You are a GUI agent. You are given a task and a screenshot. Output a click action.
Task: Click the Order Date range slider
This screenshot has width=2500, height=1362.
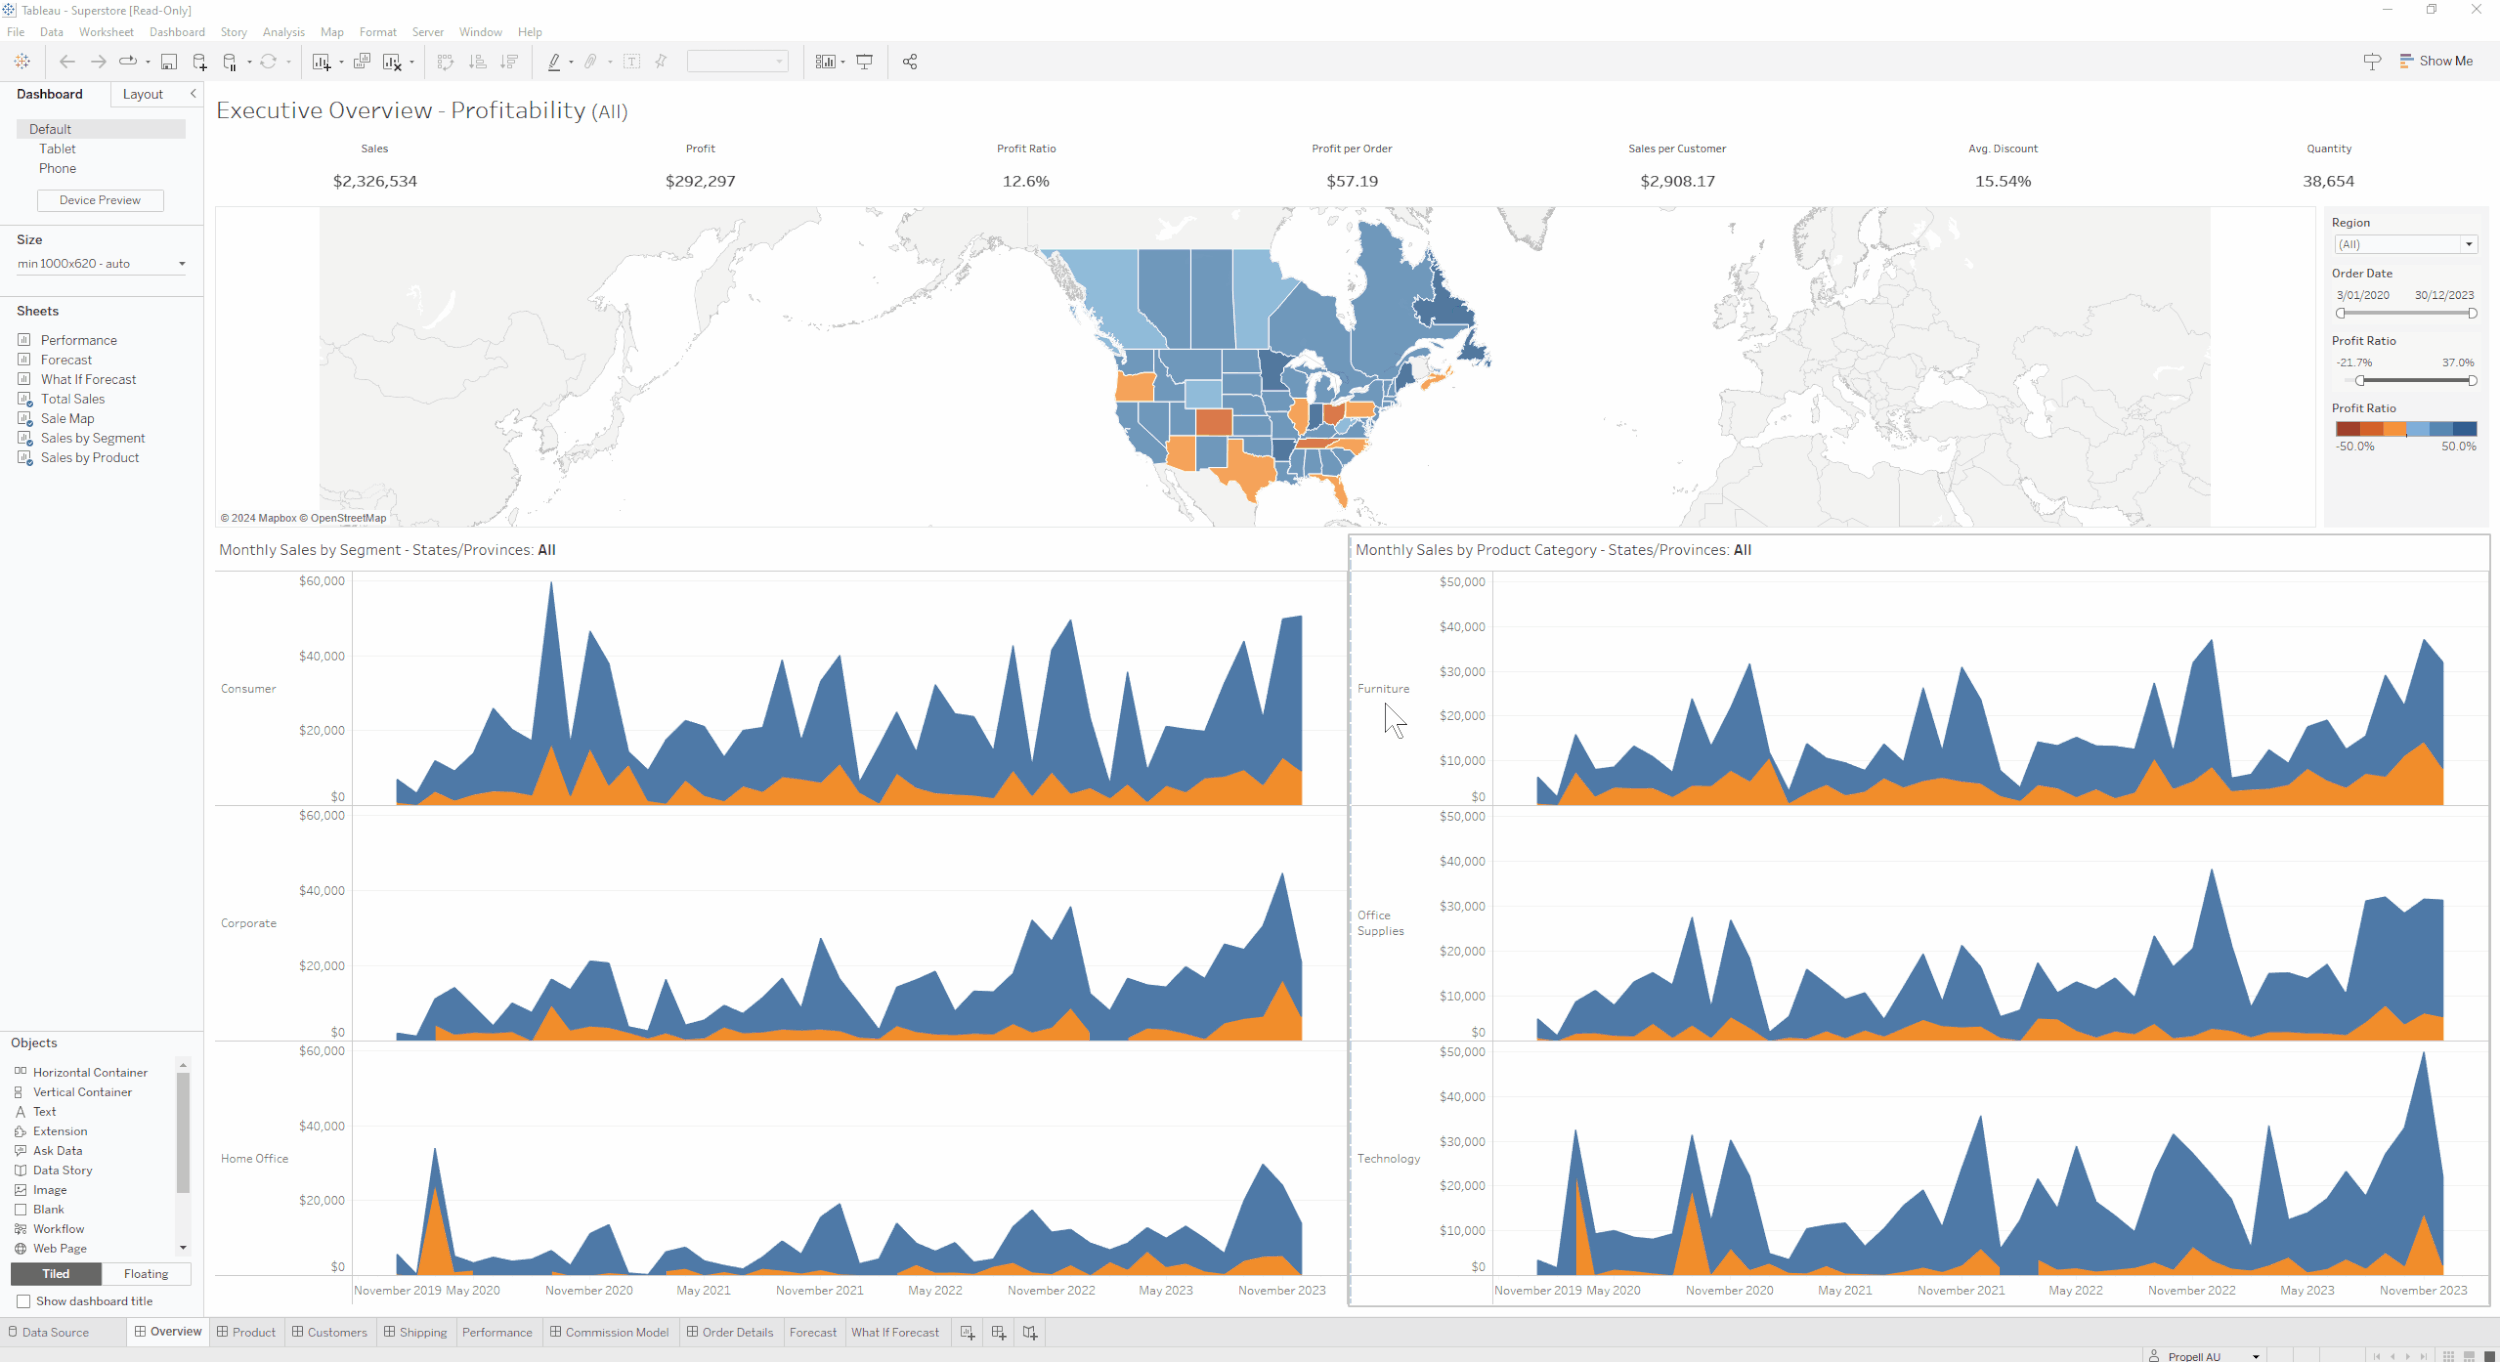click(2405, 313)
